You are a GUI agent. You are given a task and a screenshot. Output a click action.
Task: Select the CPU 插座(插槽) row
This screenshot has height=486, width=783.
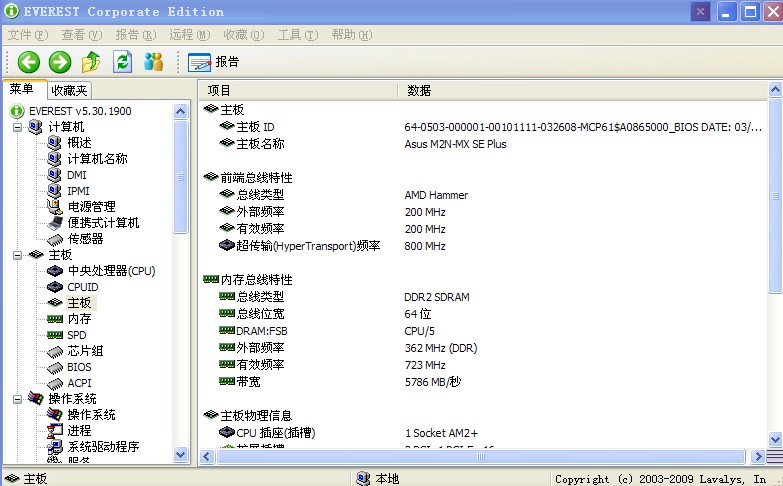point(483,433)
